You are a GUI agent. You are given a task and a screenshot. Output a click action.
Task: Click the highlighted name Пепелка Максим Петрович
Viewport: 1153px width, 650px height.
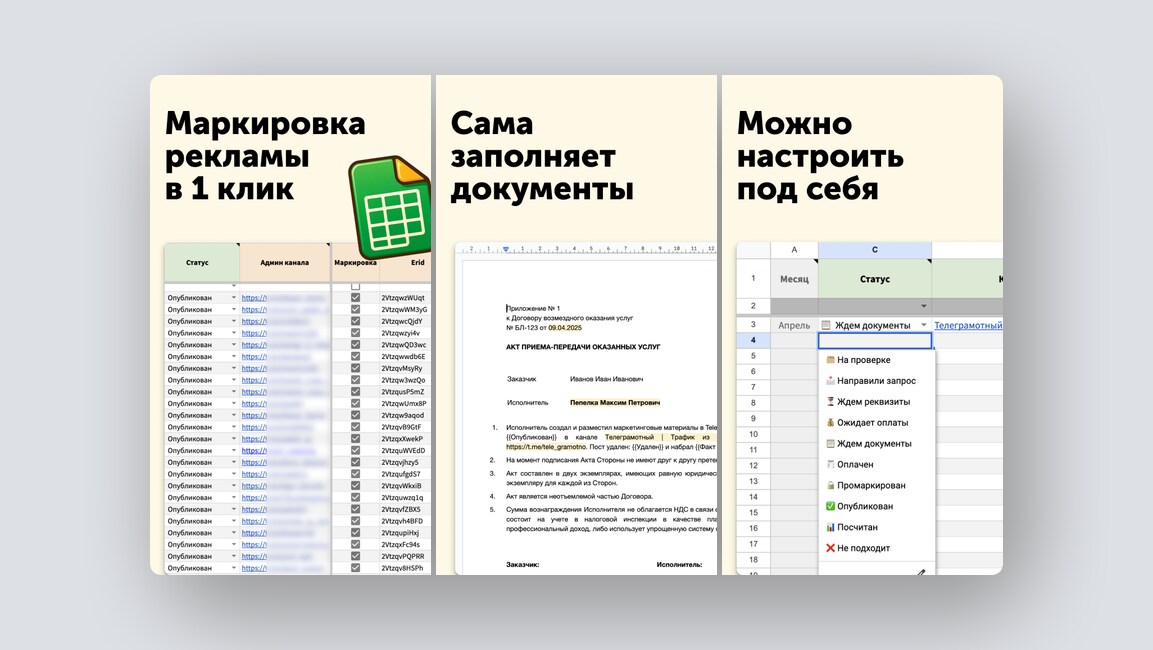coord(615,403)
